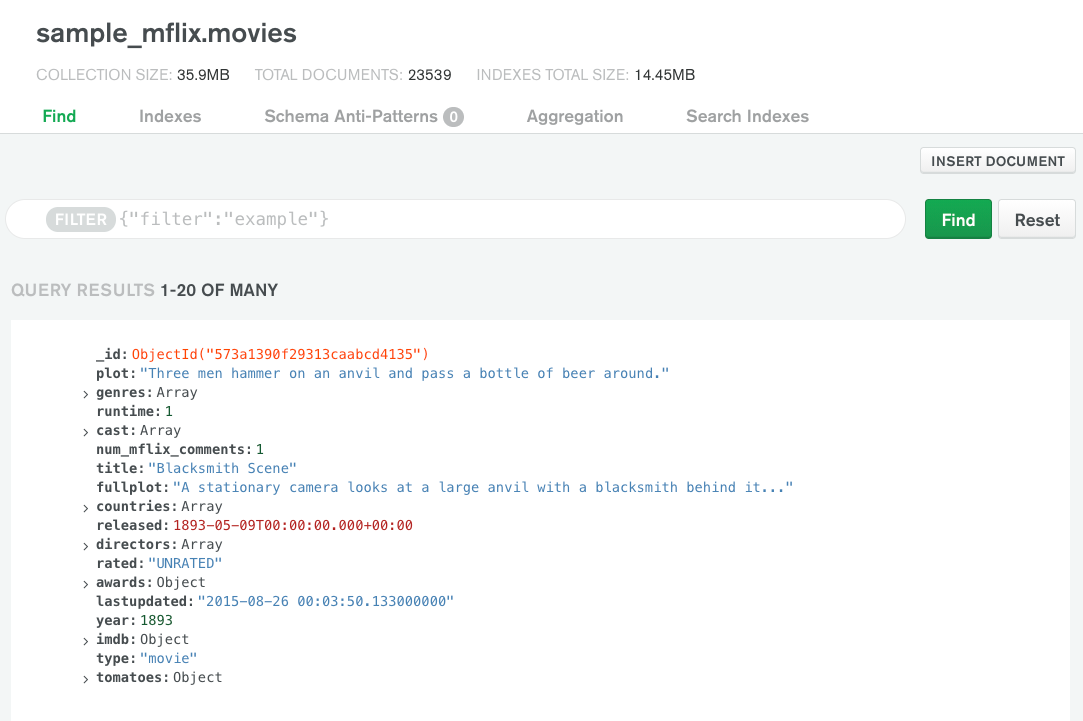The image size is (1083, 721).
Task: Click the sample_mflix.movies collection title
Action: coord(166,33)
